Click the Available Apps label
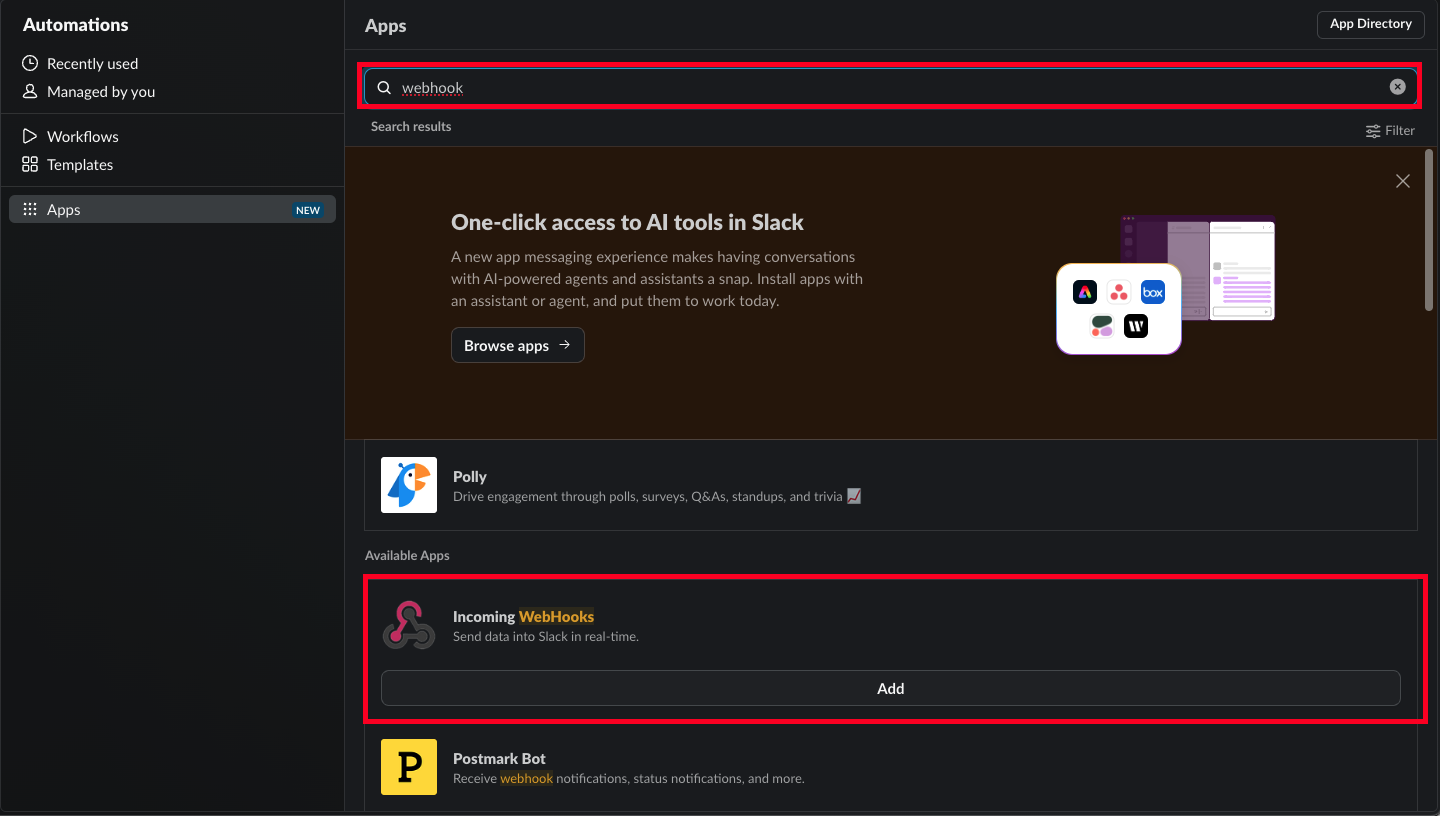The image size is (1440, 816). (407, 555)
